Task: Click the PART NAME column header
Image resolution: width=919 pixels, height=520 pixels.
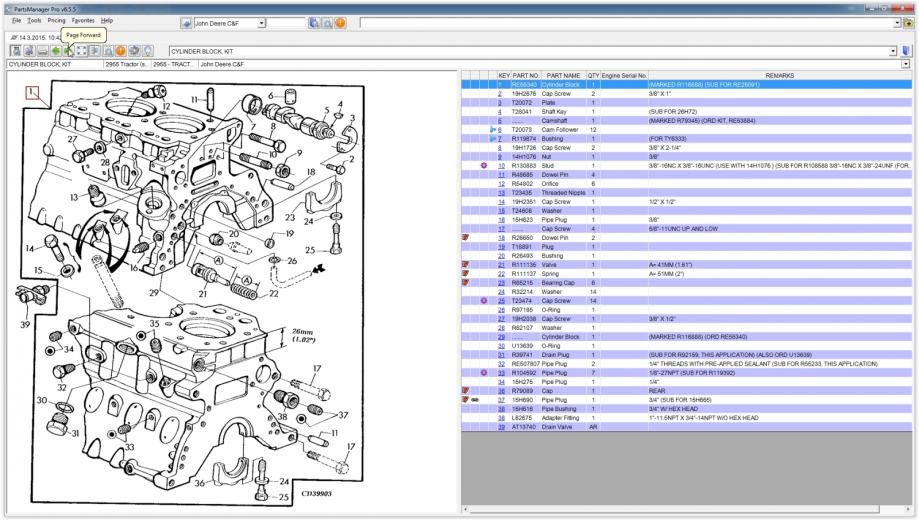Action: coord(563,76)
